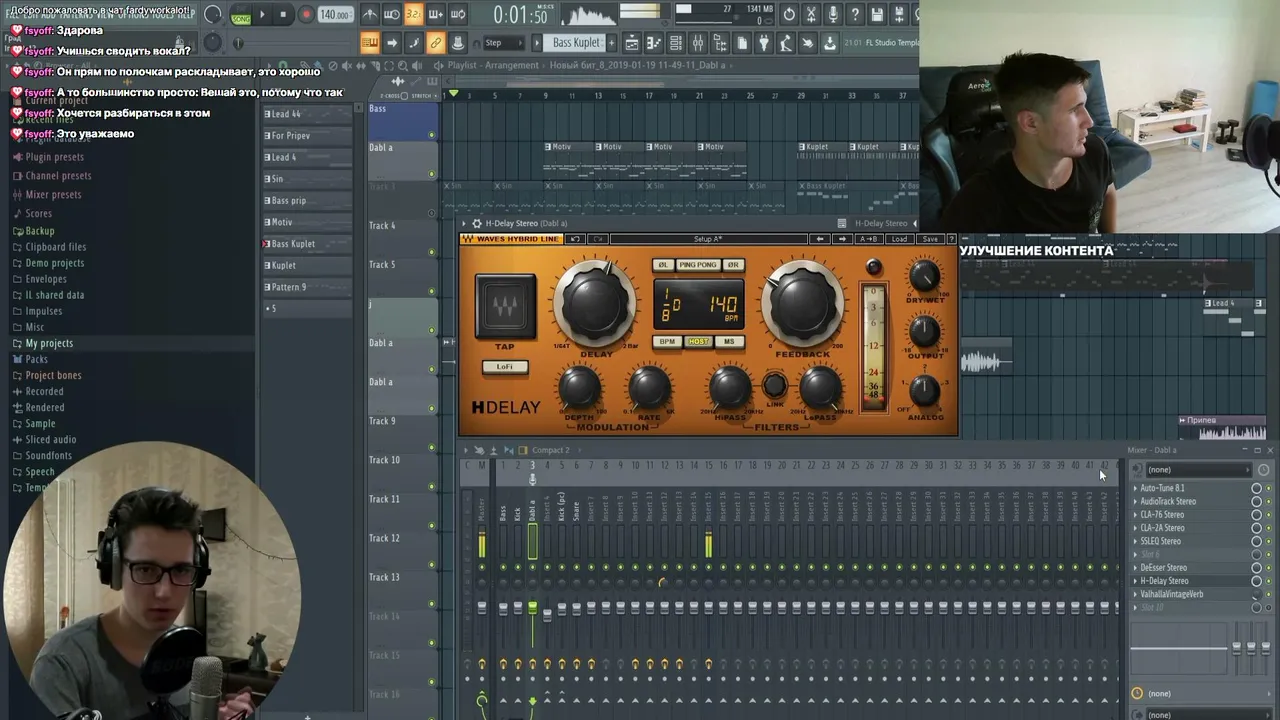Open the piano roll view icon
This screenshot has width=1280, height=720.
(654, 43)
